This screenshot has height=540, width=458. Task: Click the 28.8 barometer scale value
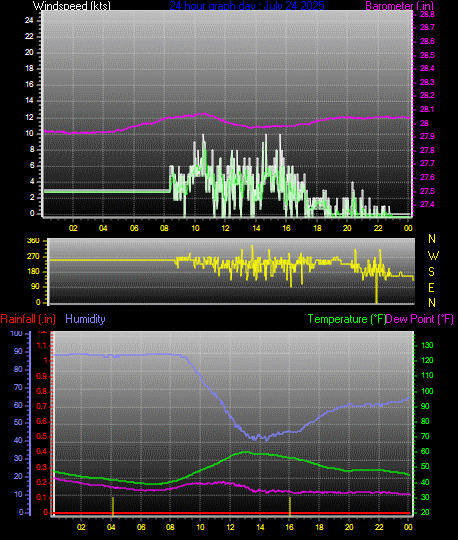tap(427, 14)
